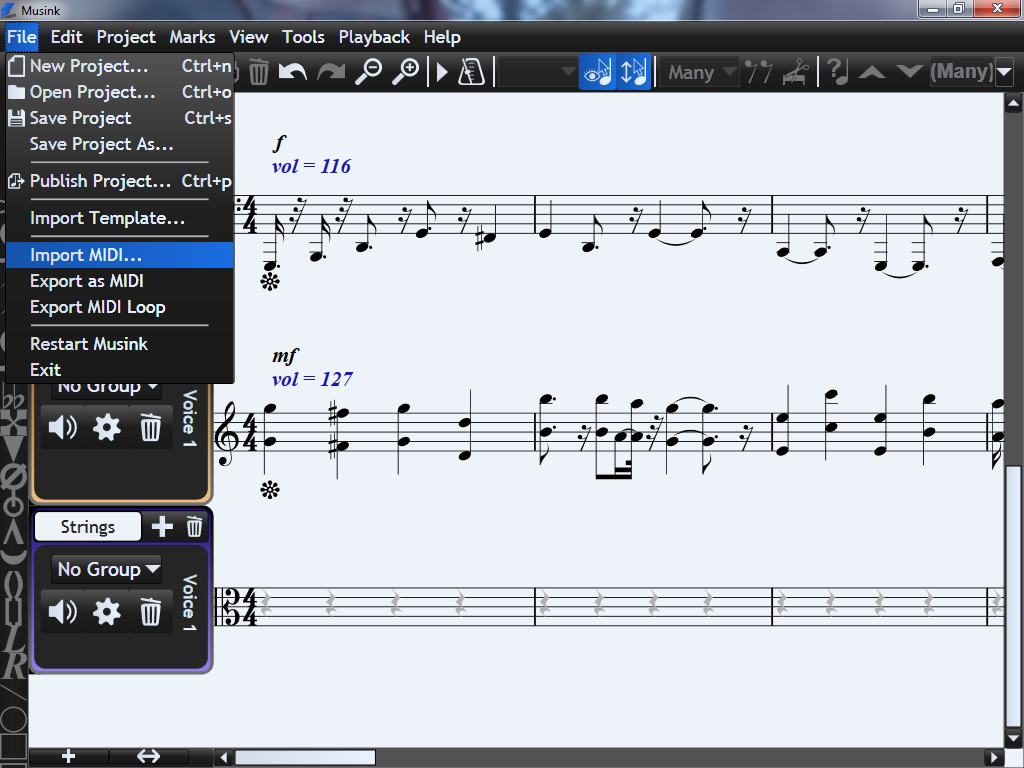Mute the Strings Voice 1 speaker

(62, 611)
